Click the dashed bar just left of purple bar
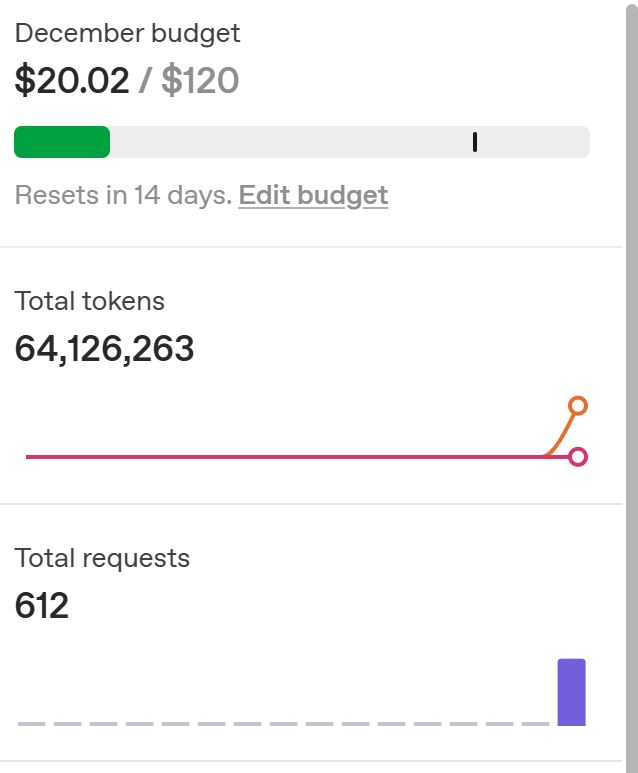 535,723
